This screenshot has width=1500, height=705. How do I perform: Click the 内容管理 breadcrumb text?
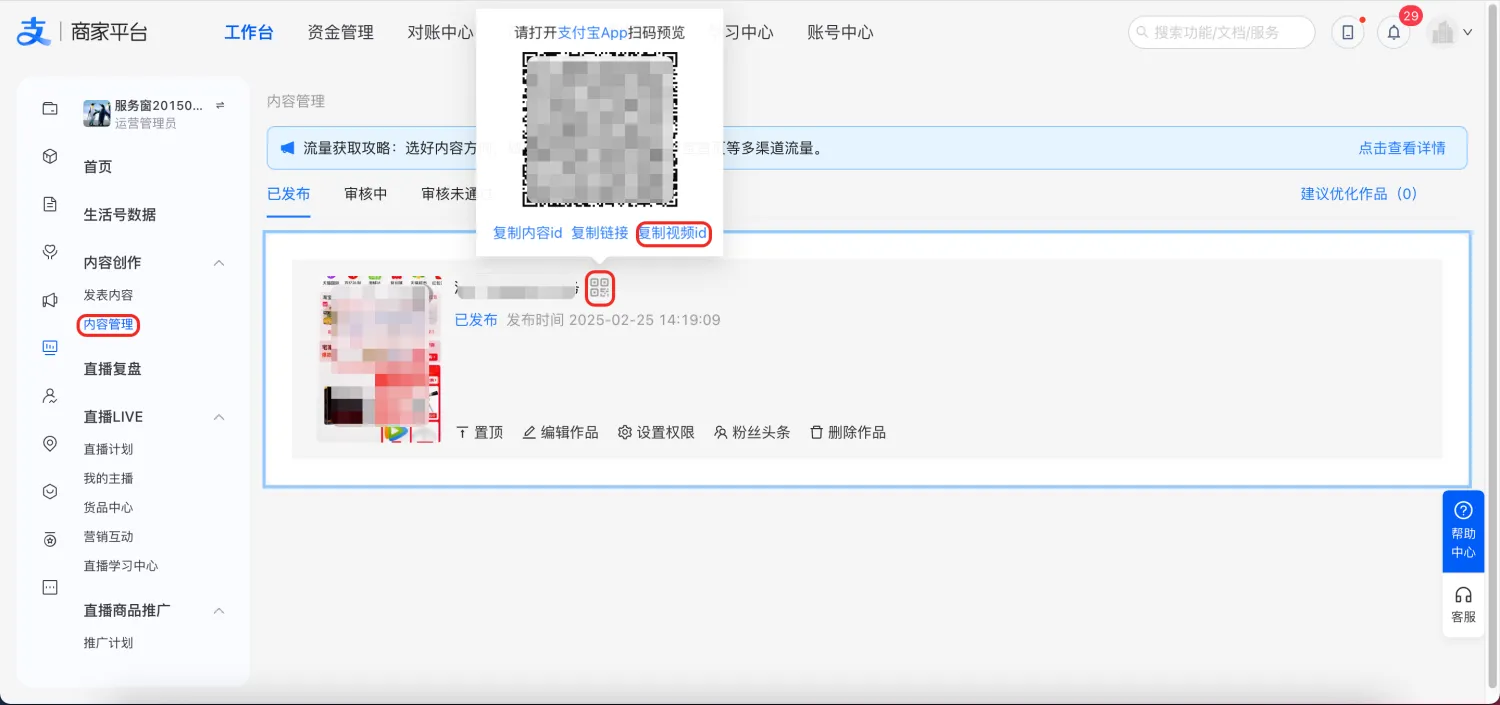click(296, 102)
